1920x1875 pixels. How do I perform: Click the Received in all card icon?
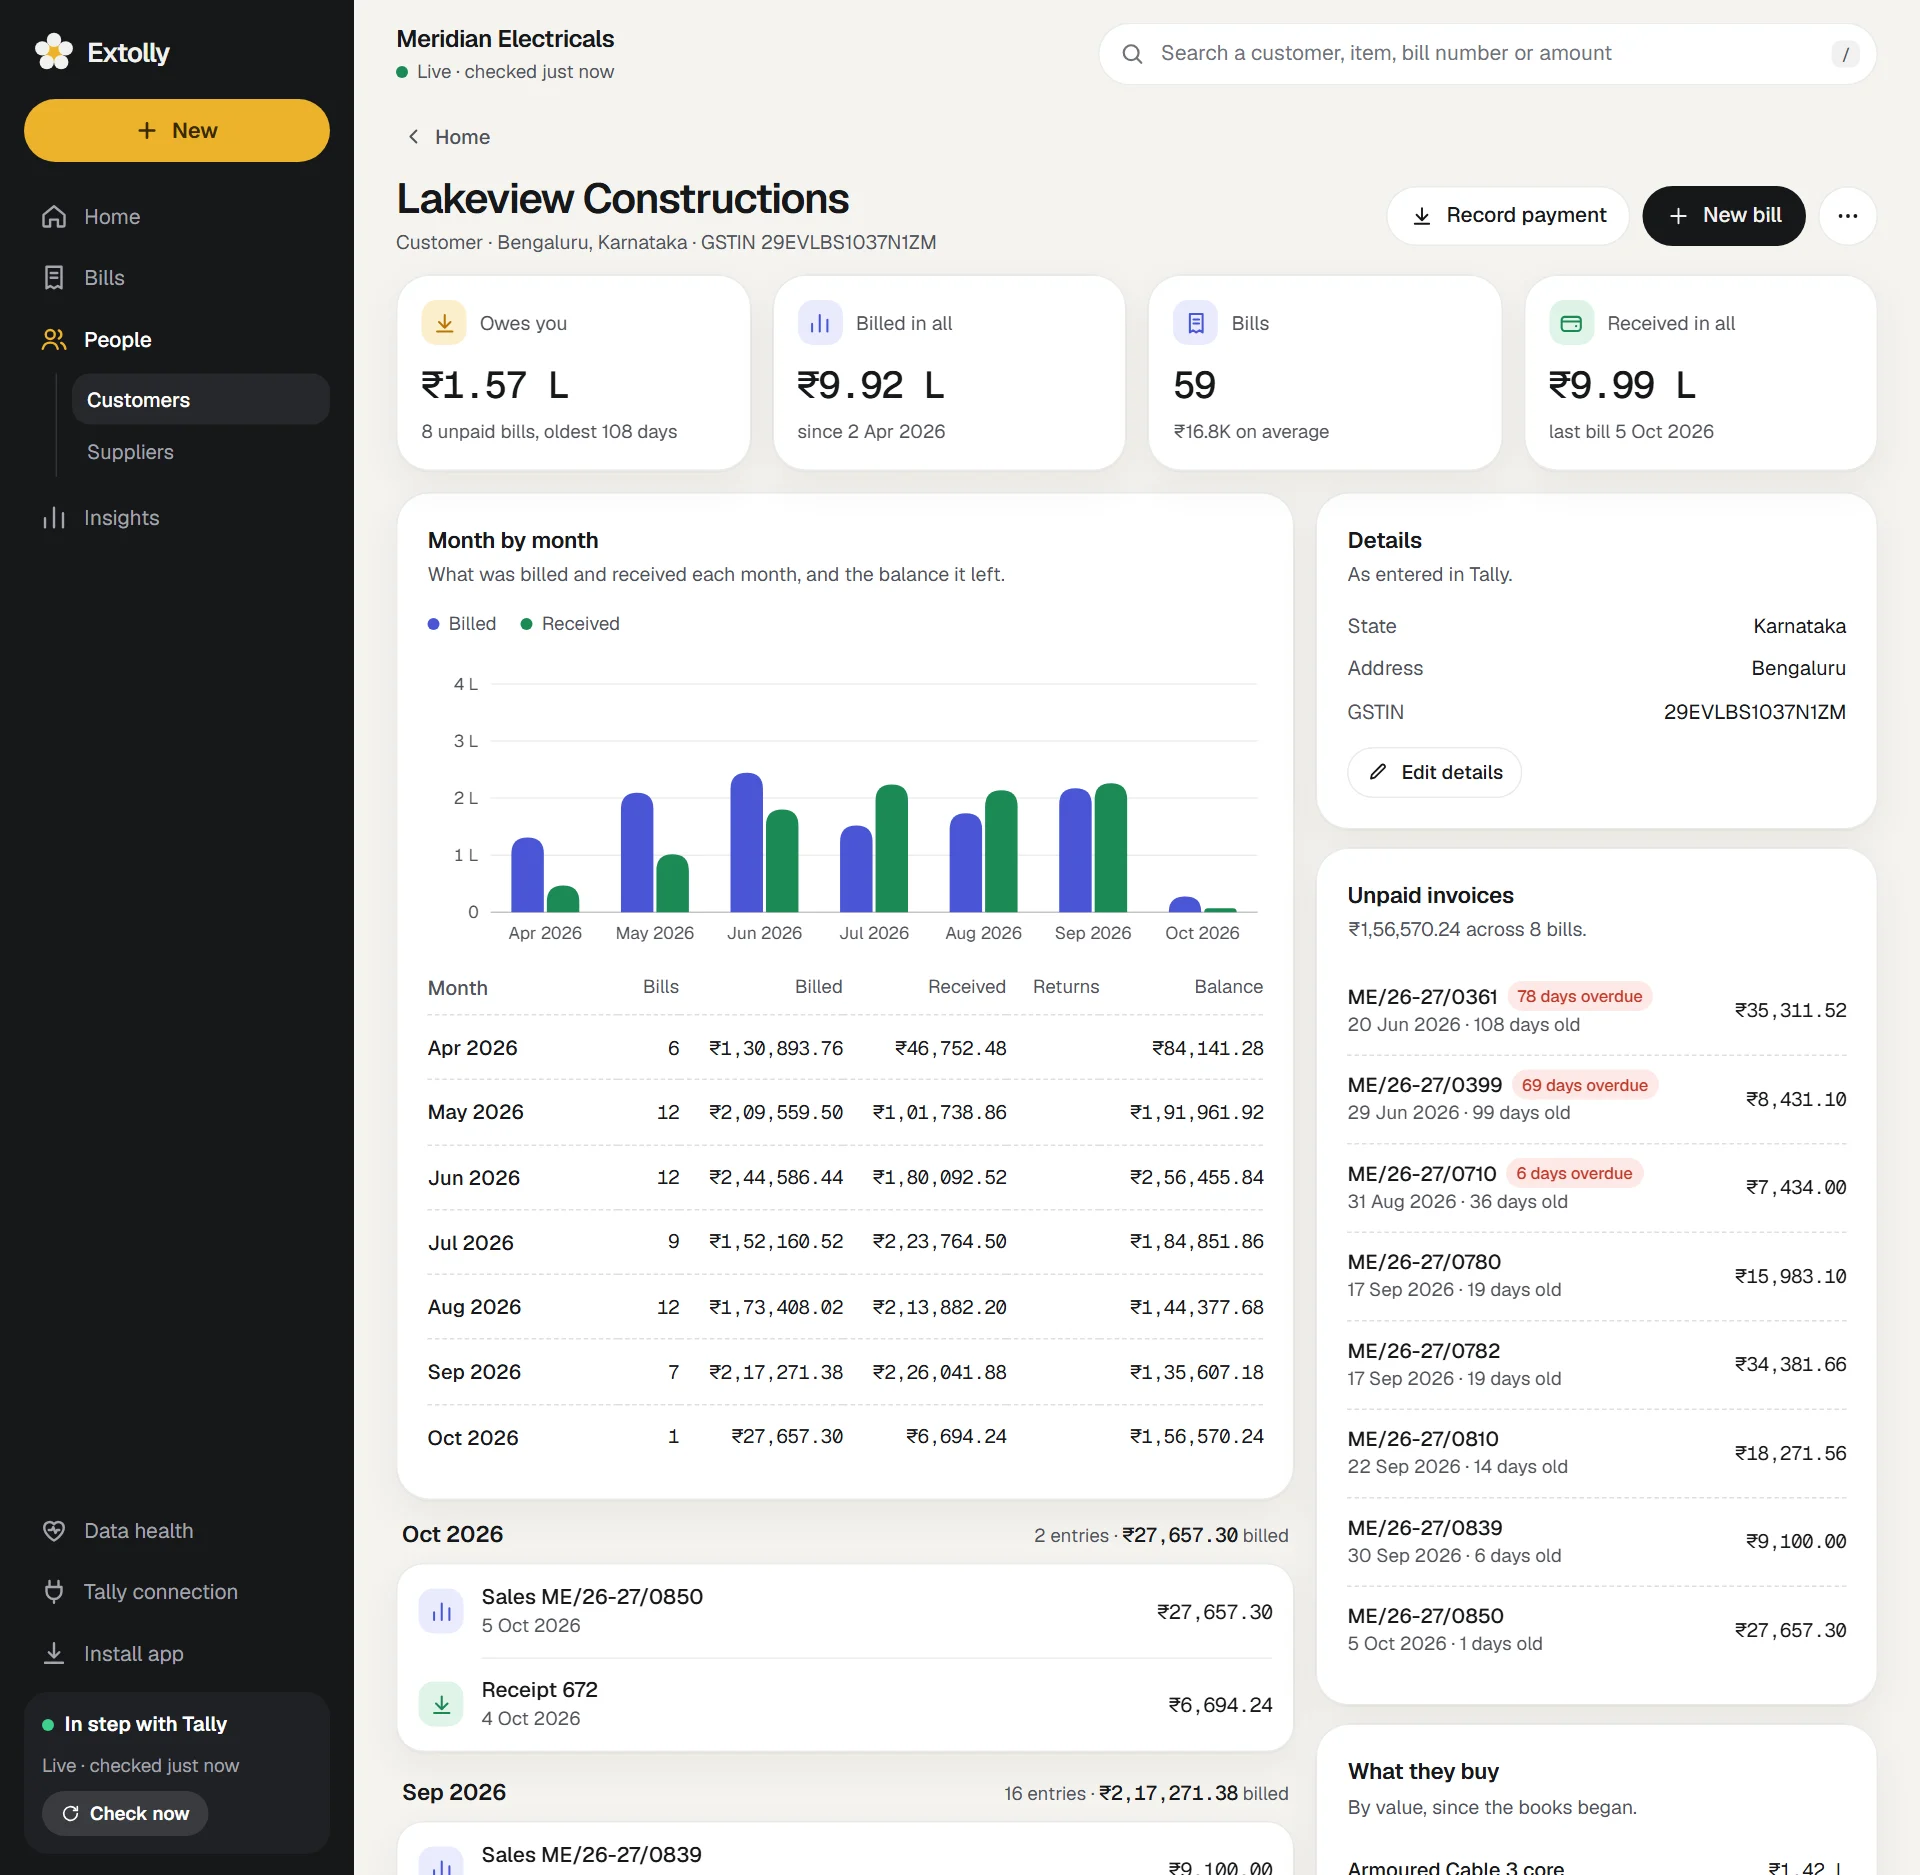pos(1571,323)
